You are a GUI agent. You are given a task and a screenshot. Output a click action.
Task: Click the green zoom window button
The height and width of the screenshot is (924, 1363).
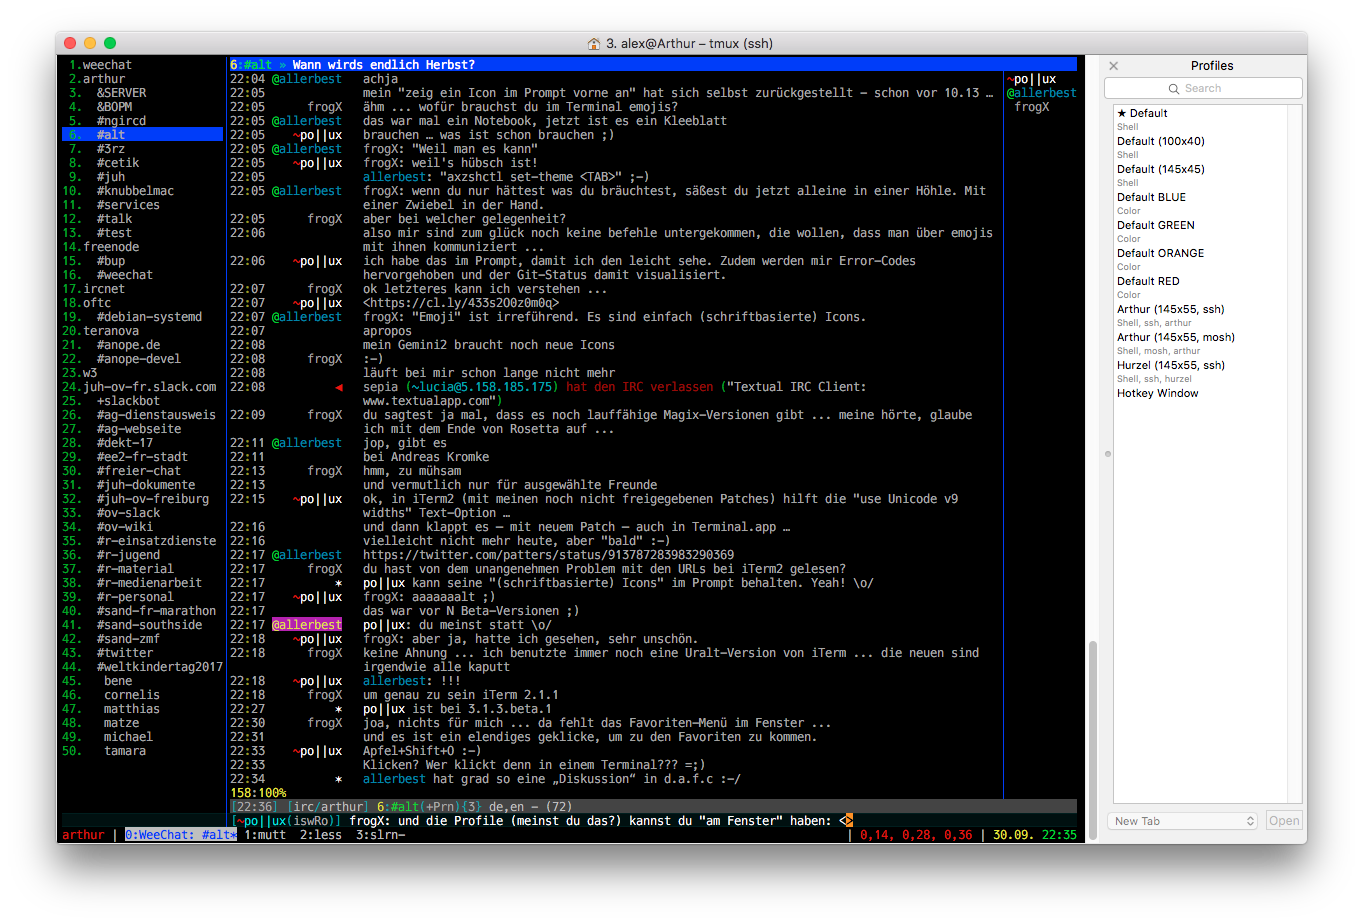click(x=110, y=43)
